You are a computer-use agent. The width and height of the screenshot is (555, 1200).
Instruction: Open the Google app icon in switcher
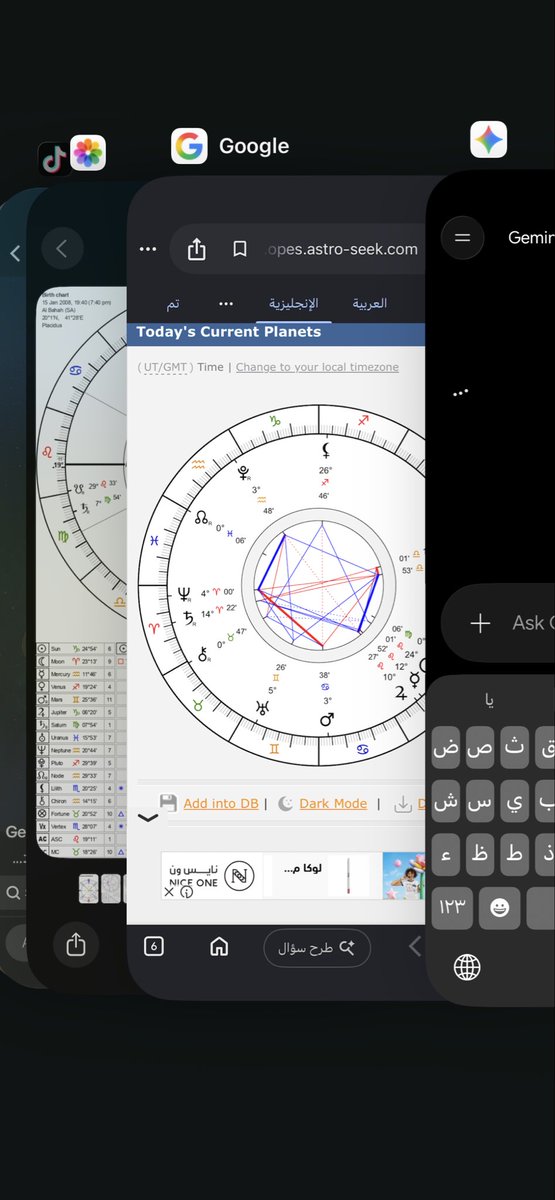pyautogui.click(x=189, y=146)
